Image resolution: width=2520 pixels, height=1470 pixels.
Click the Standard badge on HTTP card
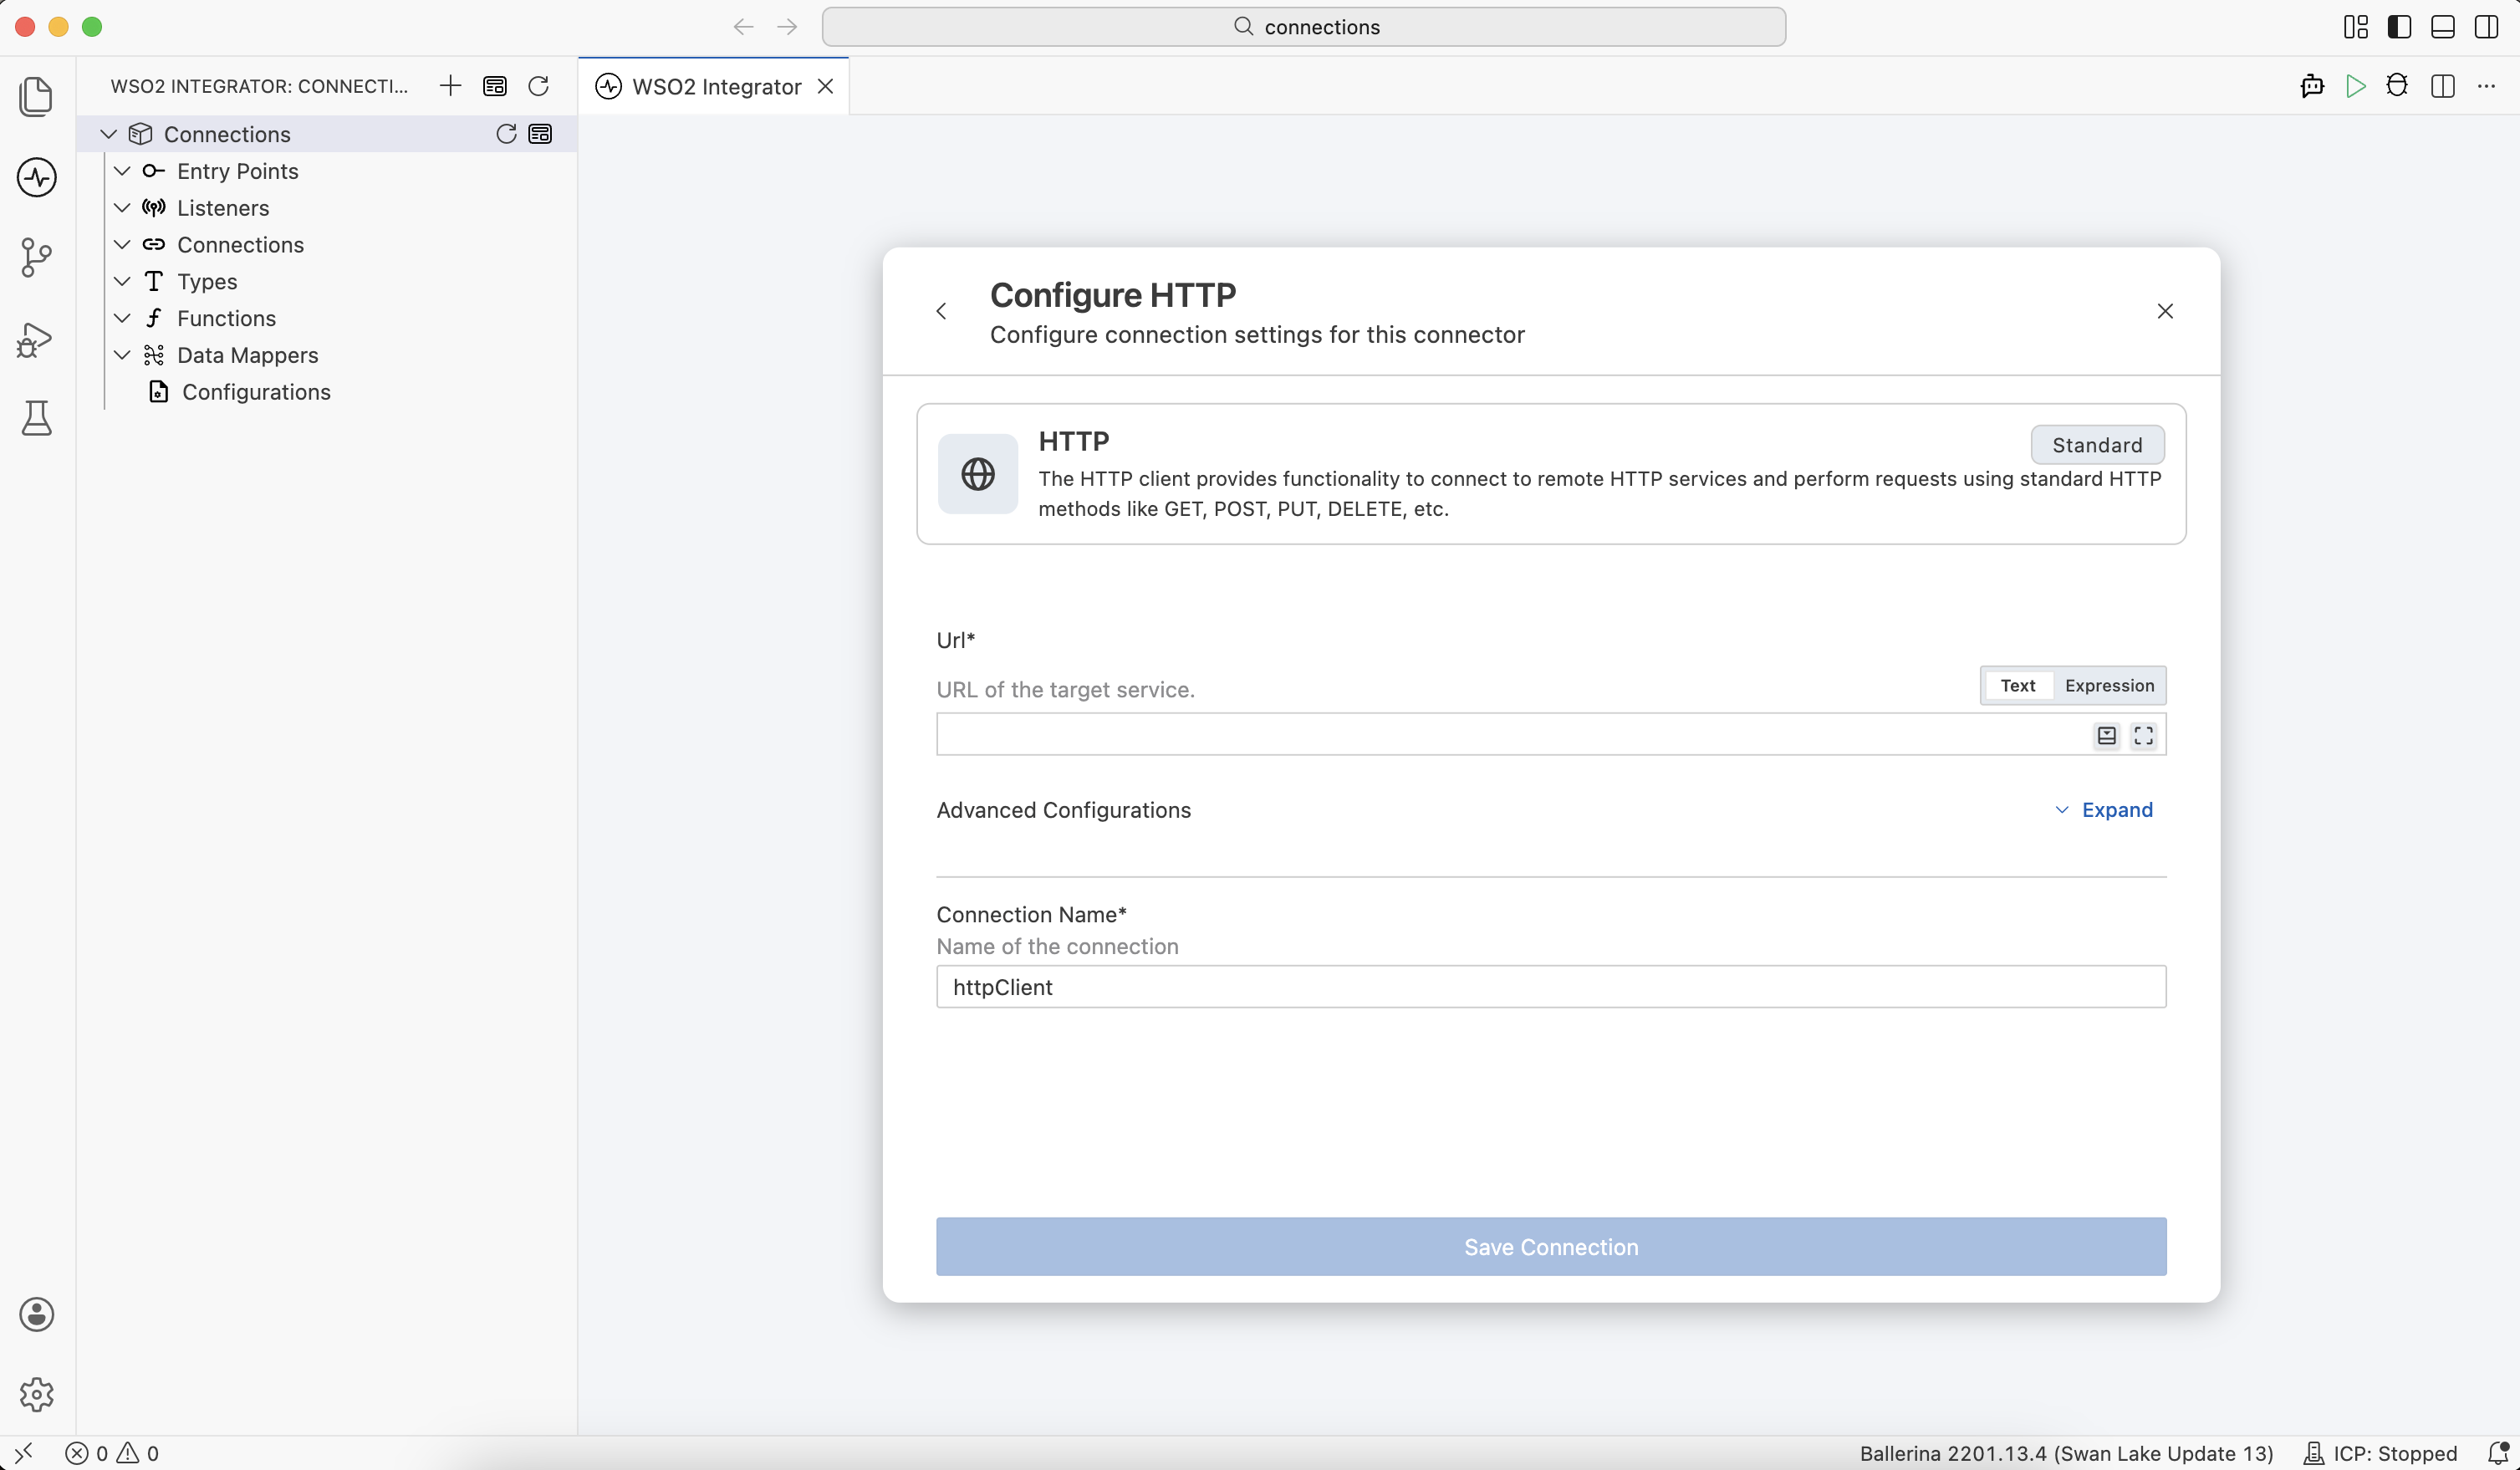coord(2097,445)
